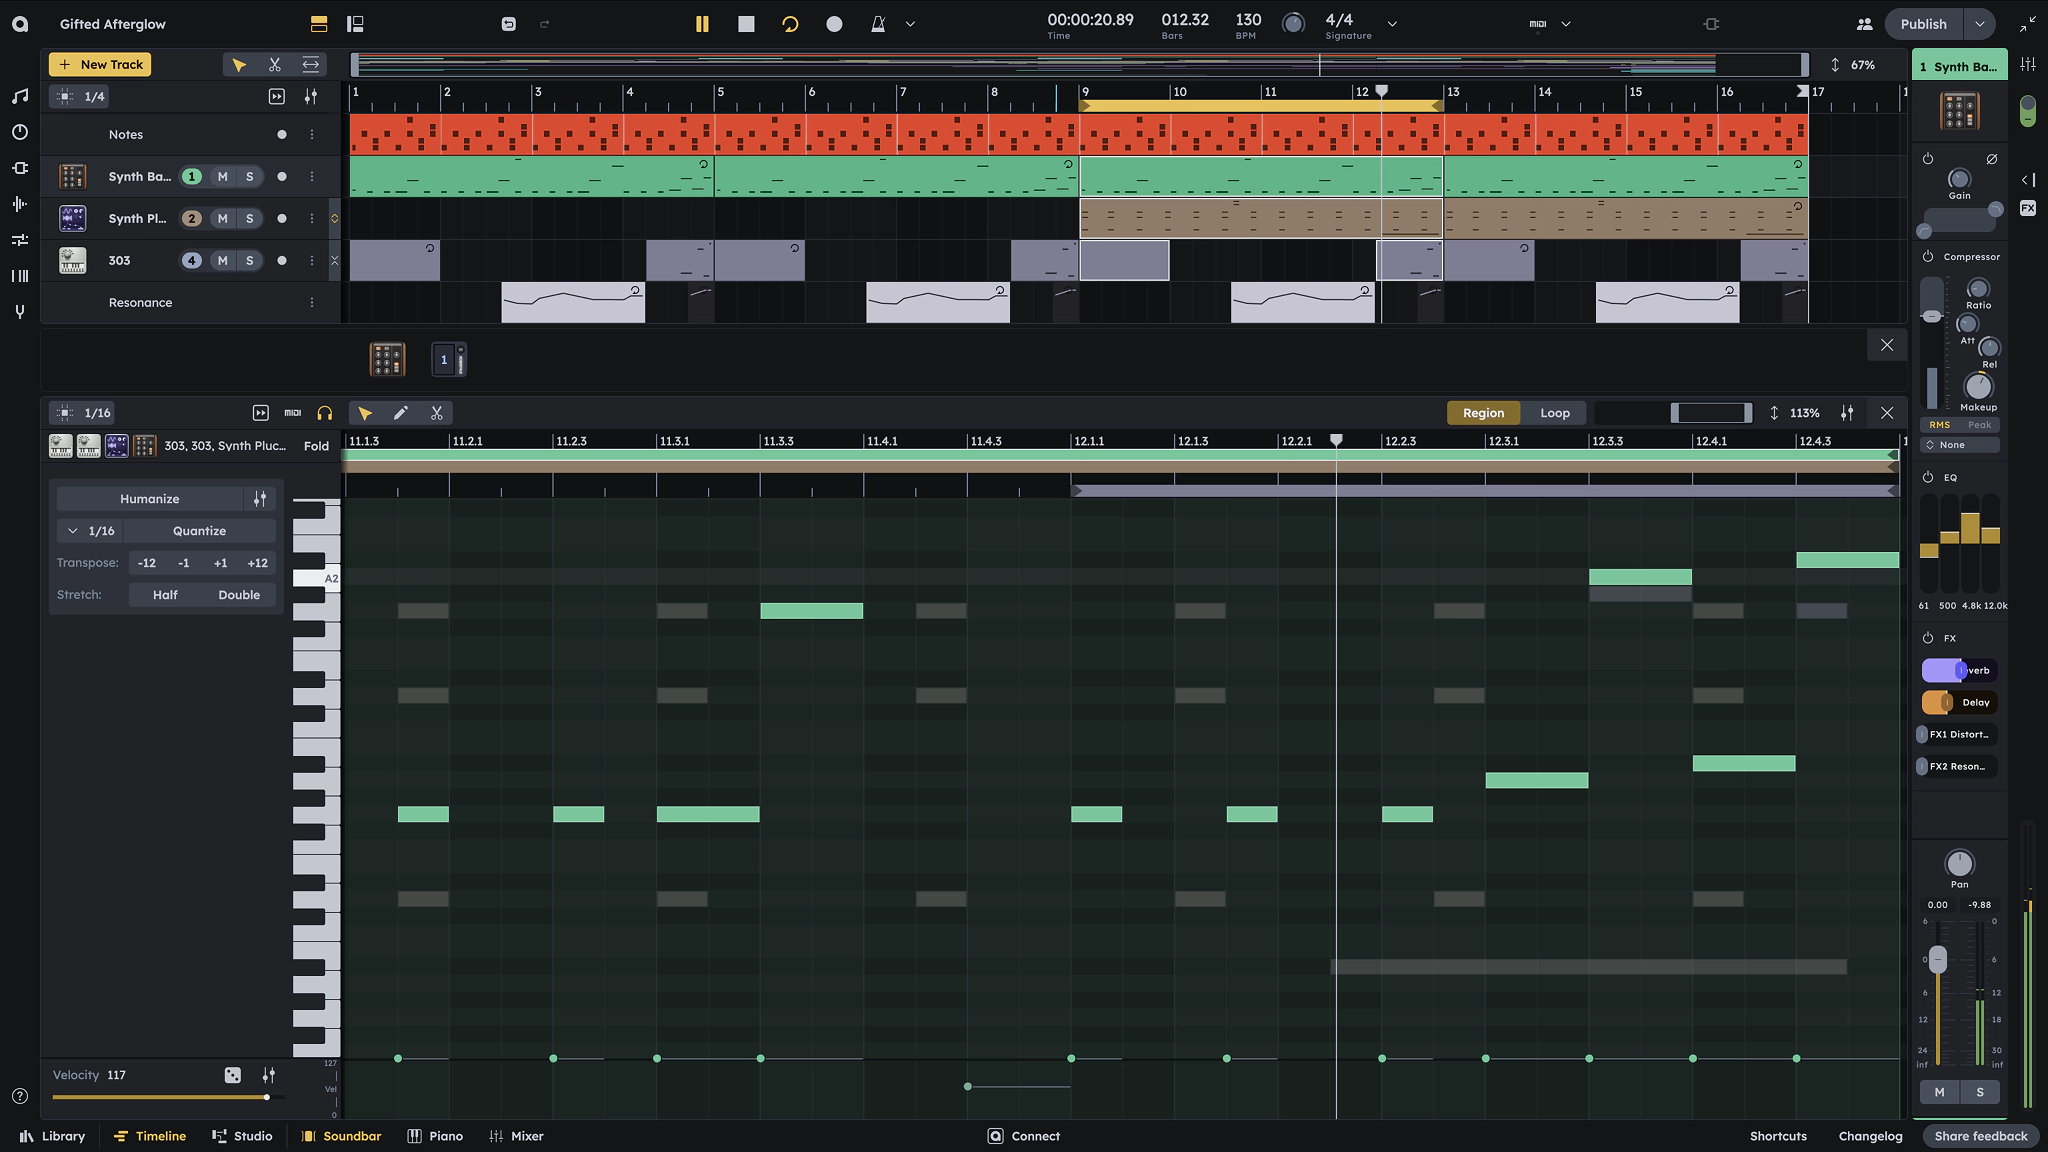Click the Fold button

point(316,446)
